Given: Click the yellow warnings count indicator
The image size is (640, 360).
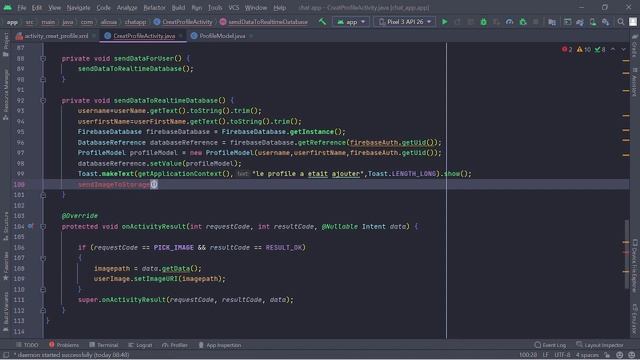Looking at the screenshot, I should point(584,49).
